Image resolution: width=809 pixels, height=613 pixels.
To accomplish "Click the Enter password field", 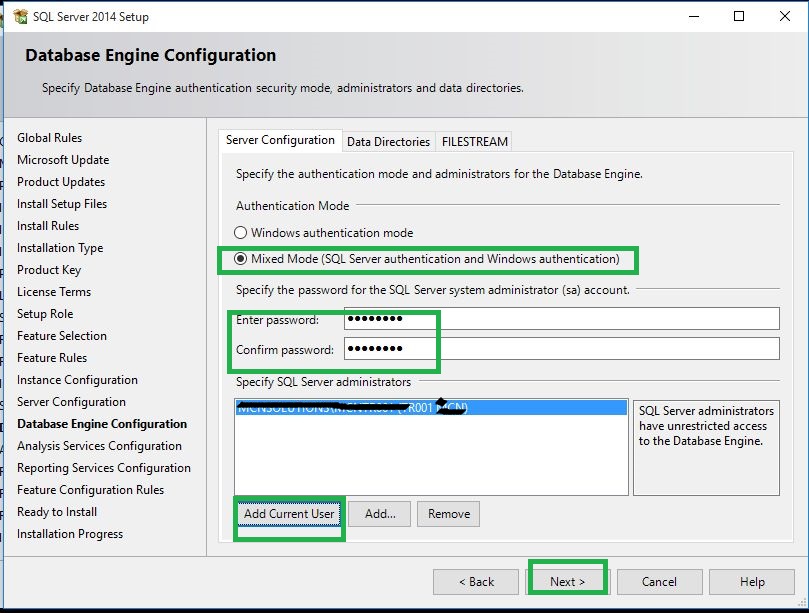I will pos(561,319).
